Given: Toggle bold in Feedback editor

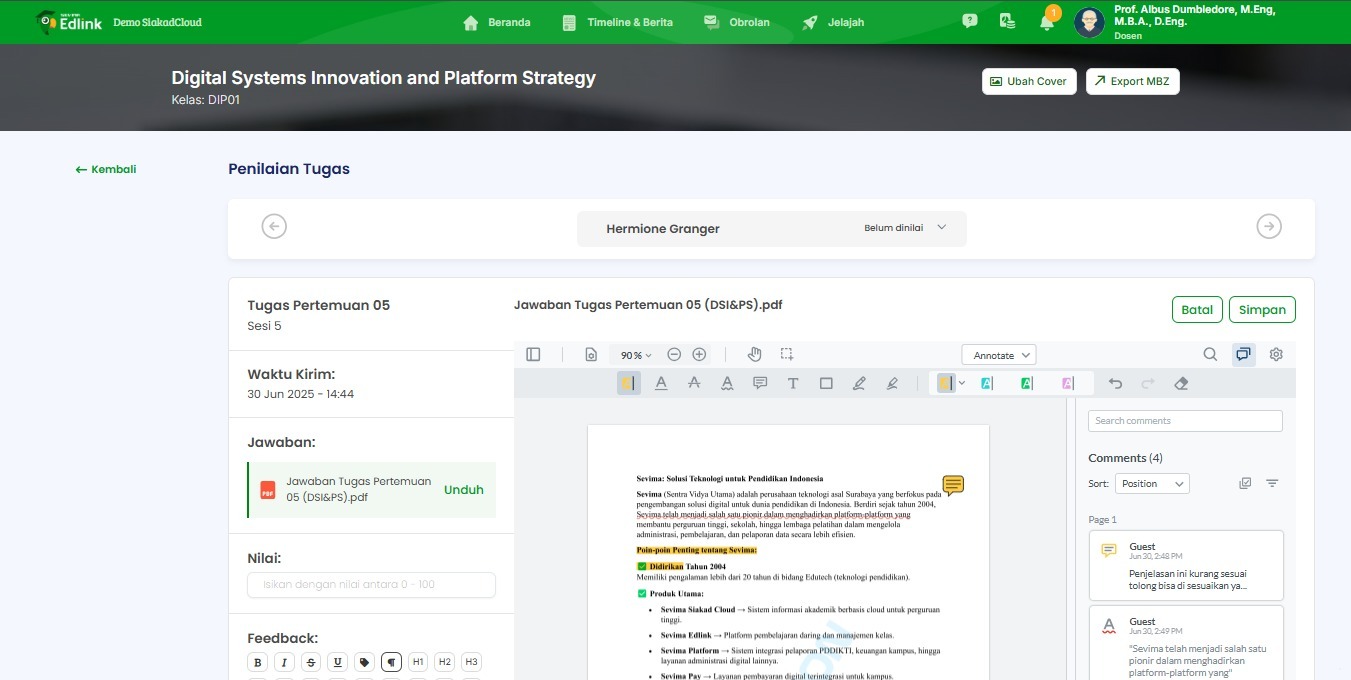Looking at the screenshot, I should tap(258, 662).
